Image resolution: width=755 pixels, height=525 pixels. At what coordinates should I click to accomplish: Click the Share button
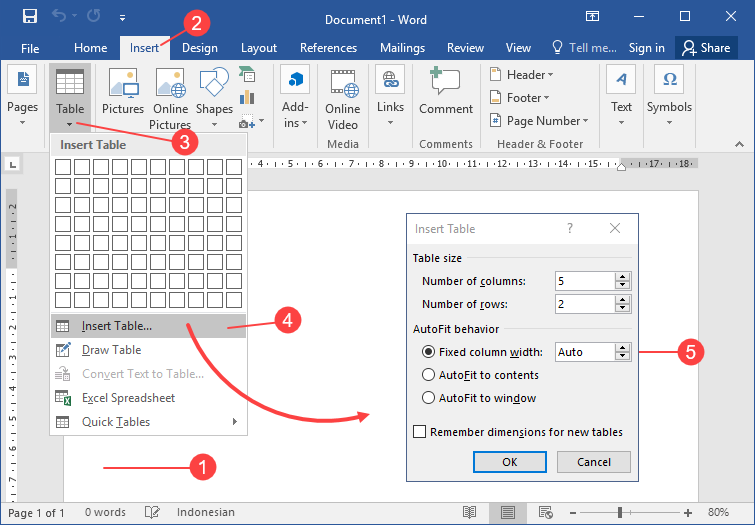click(706, 48)
